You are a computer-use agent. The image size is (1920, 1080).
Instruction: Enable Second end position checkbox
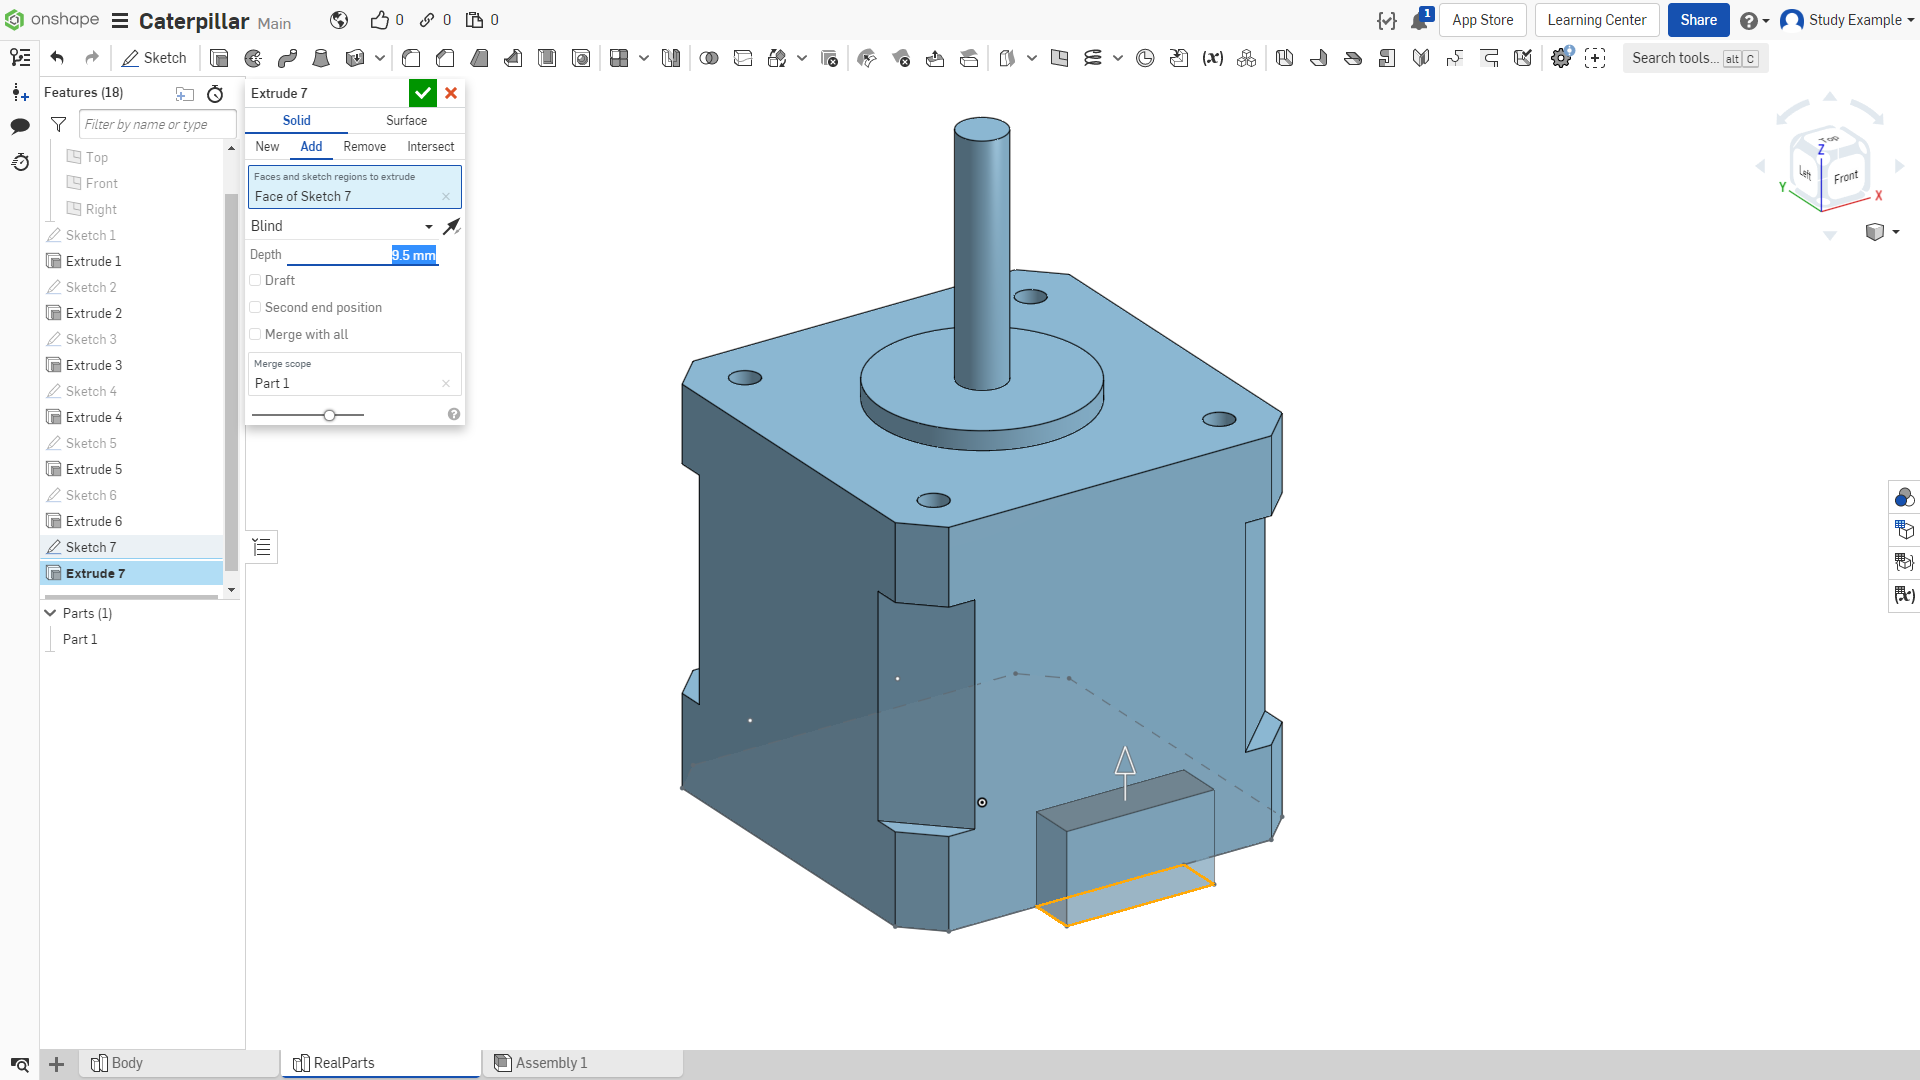pyautogui.click(x=255, y=308)
